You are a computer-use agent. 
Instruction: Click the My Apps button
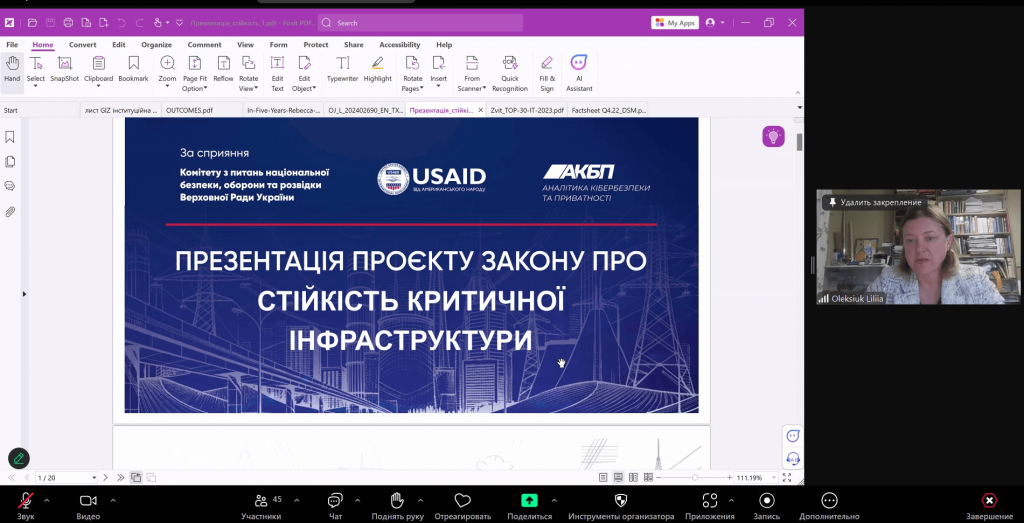(675, 22)
